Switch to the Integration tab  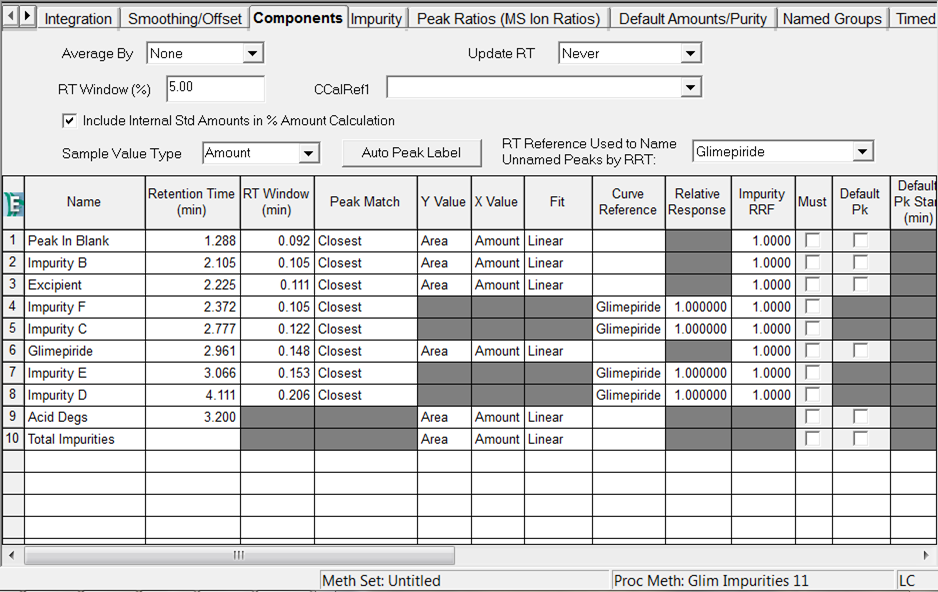click(78, 19)
